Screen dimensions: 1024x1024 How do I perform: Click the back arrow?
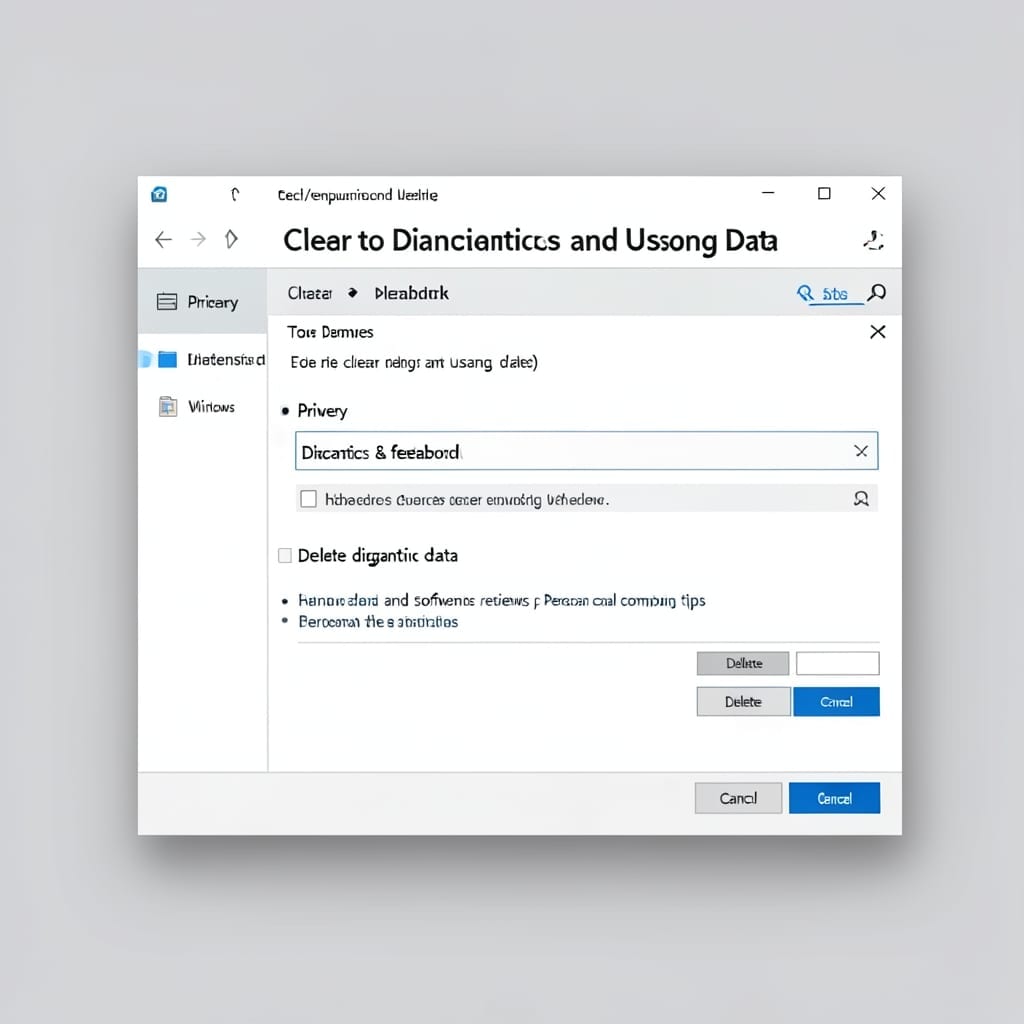coord(163,240)
